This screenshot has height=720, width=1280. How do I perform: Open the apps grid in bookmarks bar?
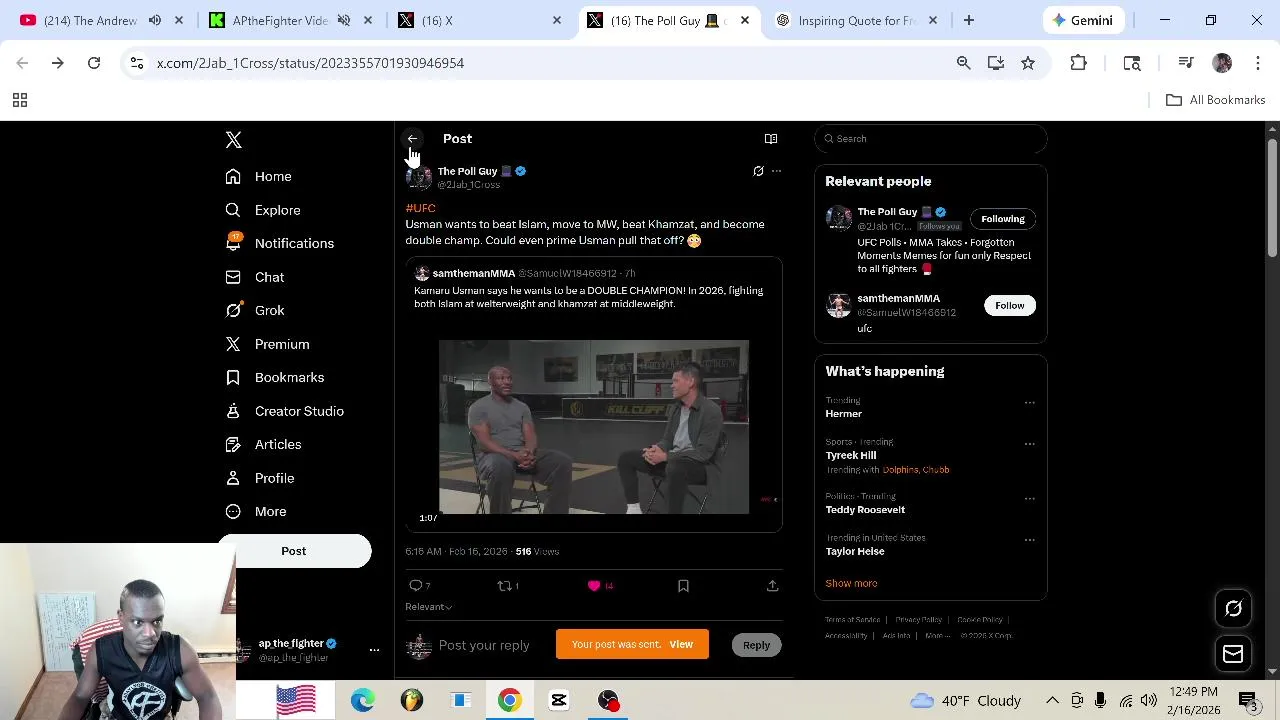pos(19,100)
